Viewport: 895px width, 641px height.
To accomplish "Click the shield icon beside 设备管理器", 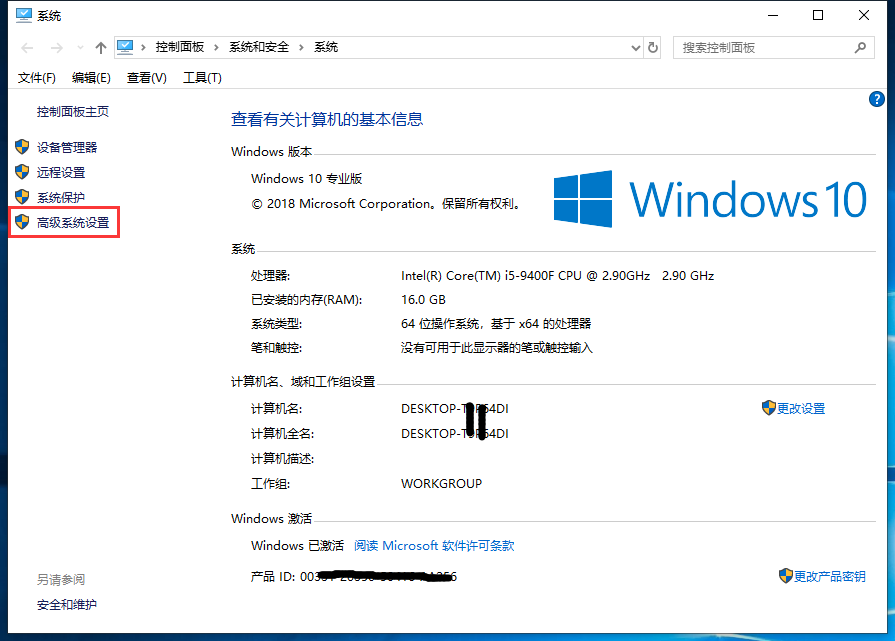I will pos(22,147).
